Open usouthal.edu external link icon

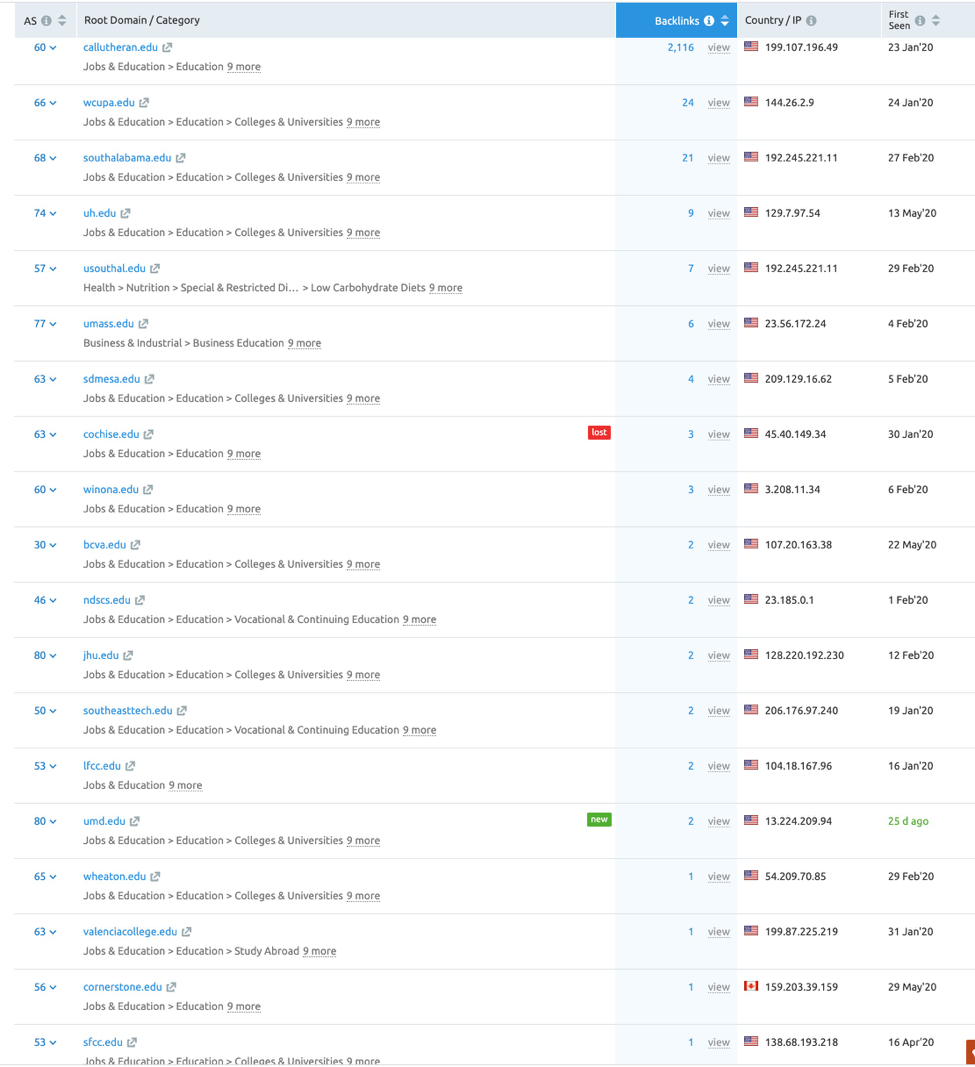tap(155, 269)
